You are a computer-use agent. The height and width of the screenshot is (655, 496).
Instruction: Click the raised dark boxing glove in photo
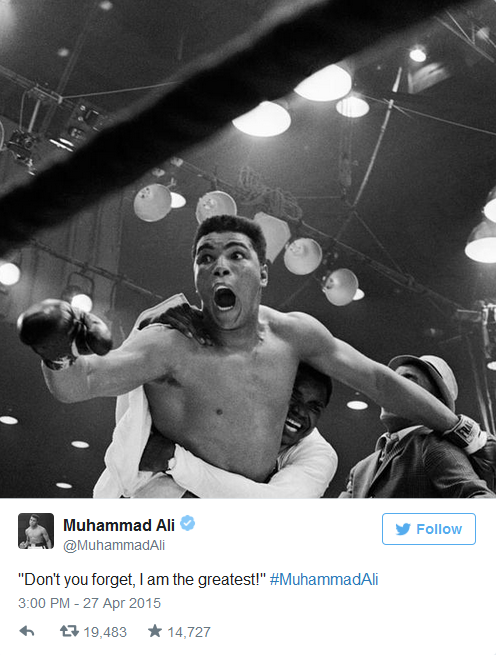point(65,330)
